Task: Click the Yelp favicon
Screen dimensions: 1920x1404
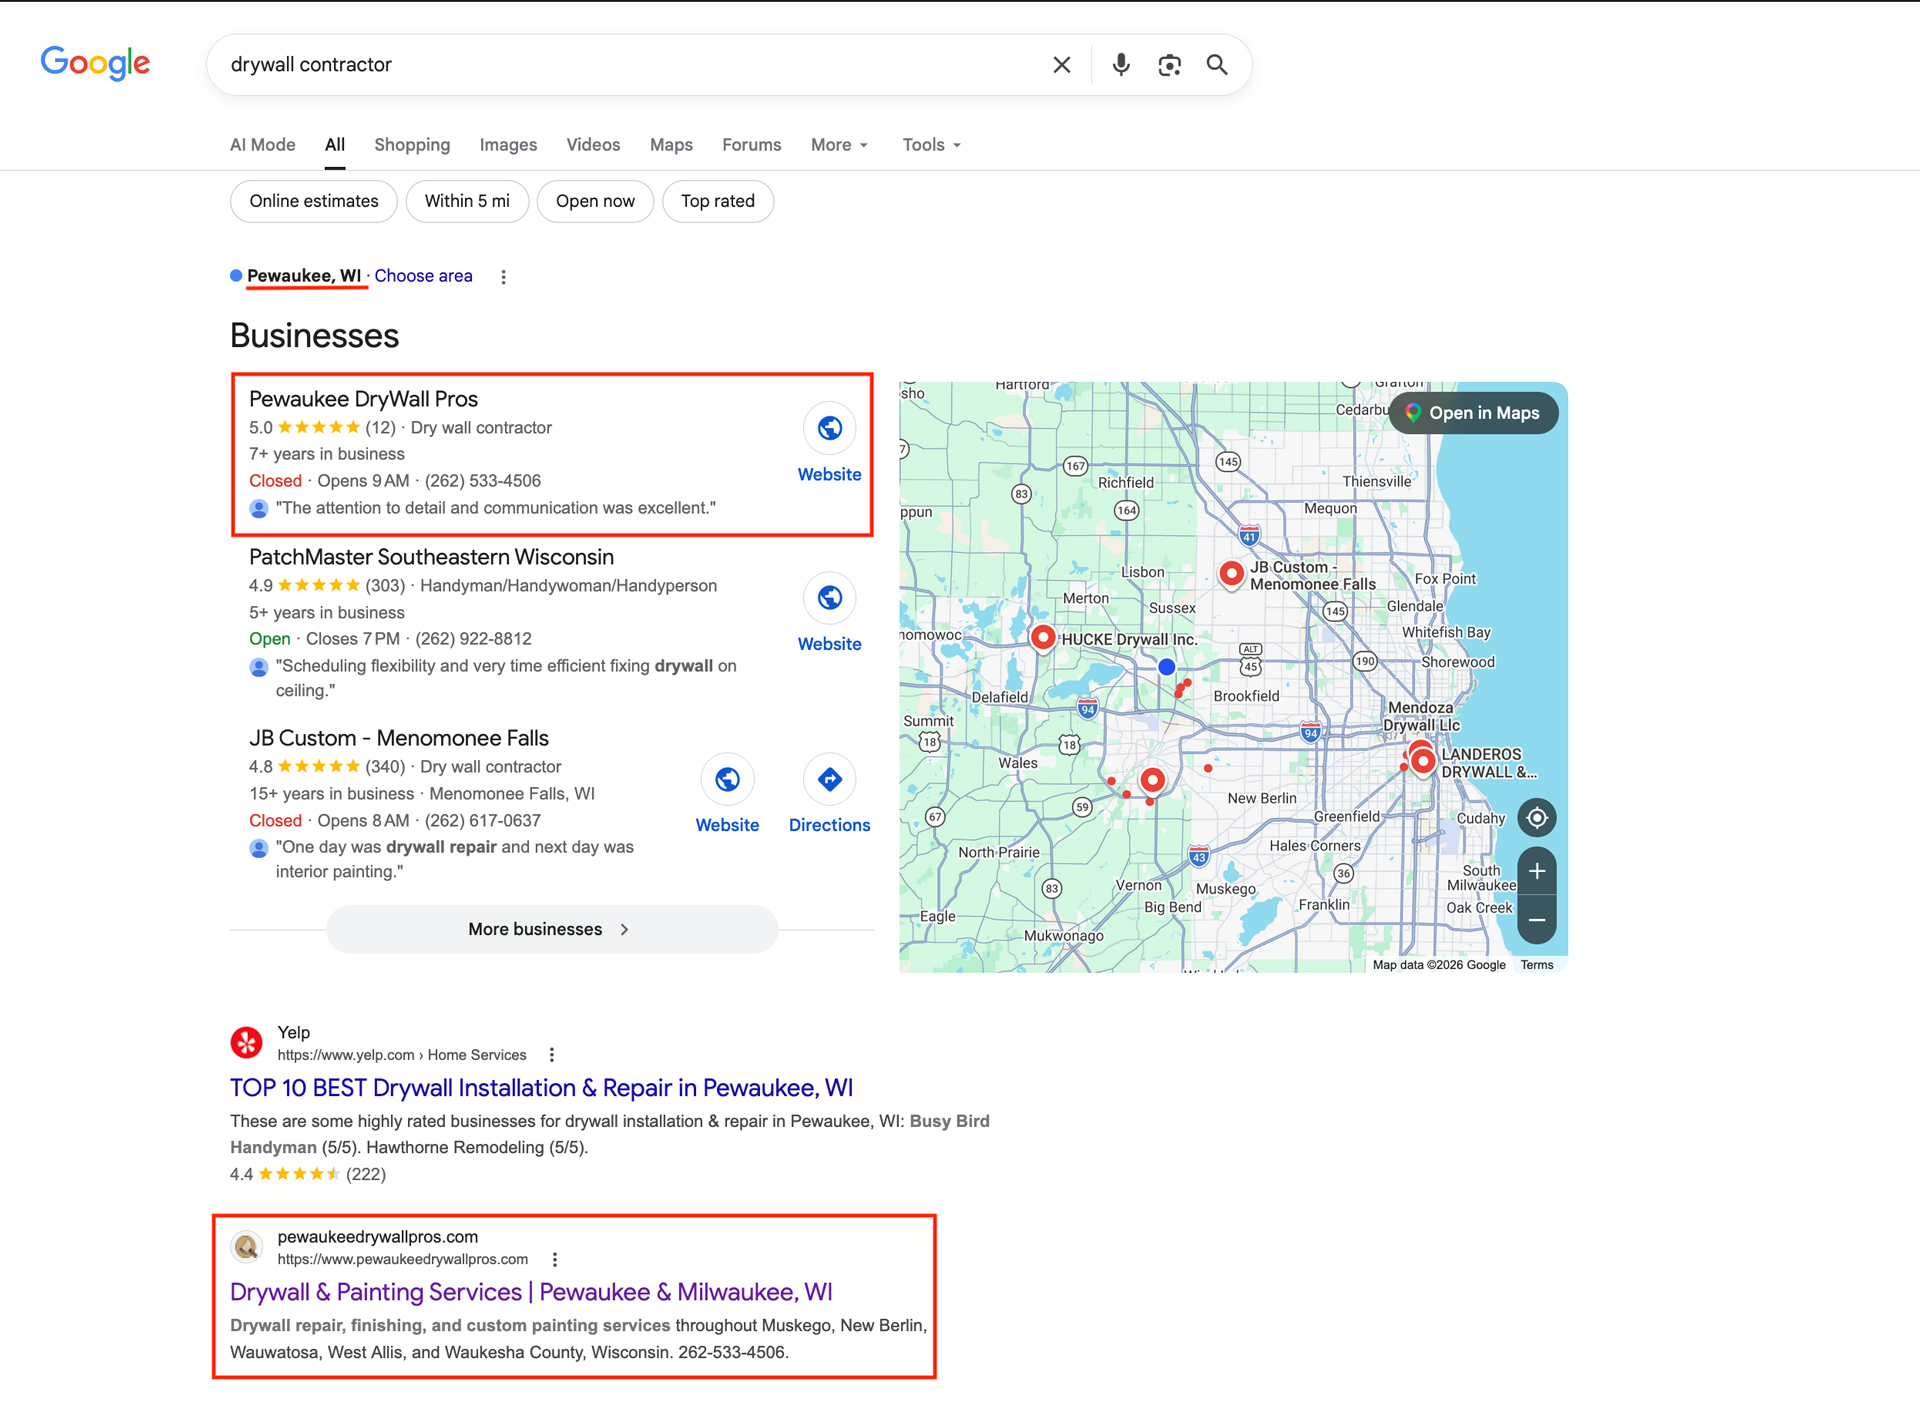Action: (x=247, y=1043)
